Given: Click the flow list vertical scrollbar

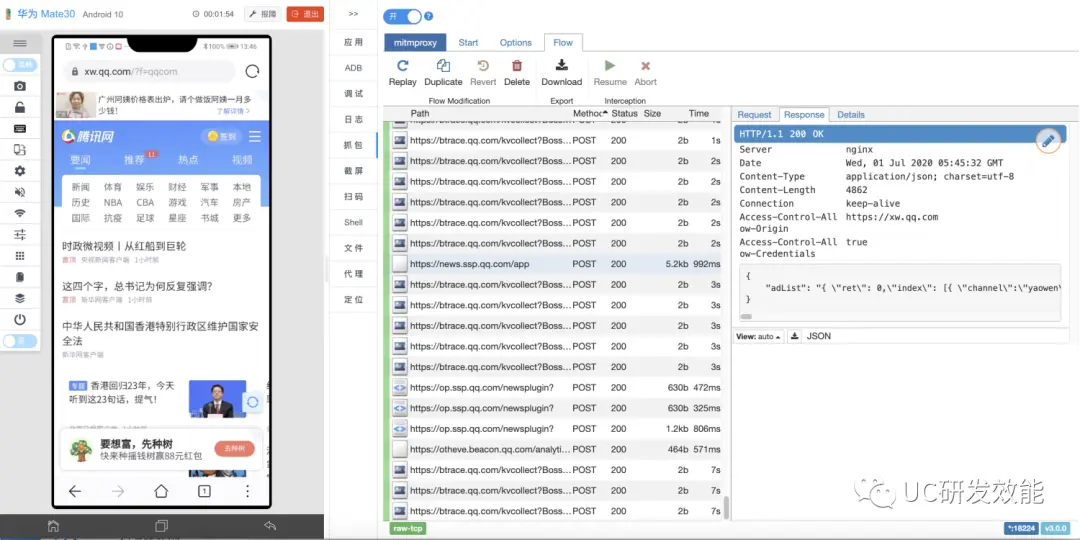Looking at the screenshot, I should tap(725, 508).
